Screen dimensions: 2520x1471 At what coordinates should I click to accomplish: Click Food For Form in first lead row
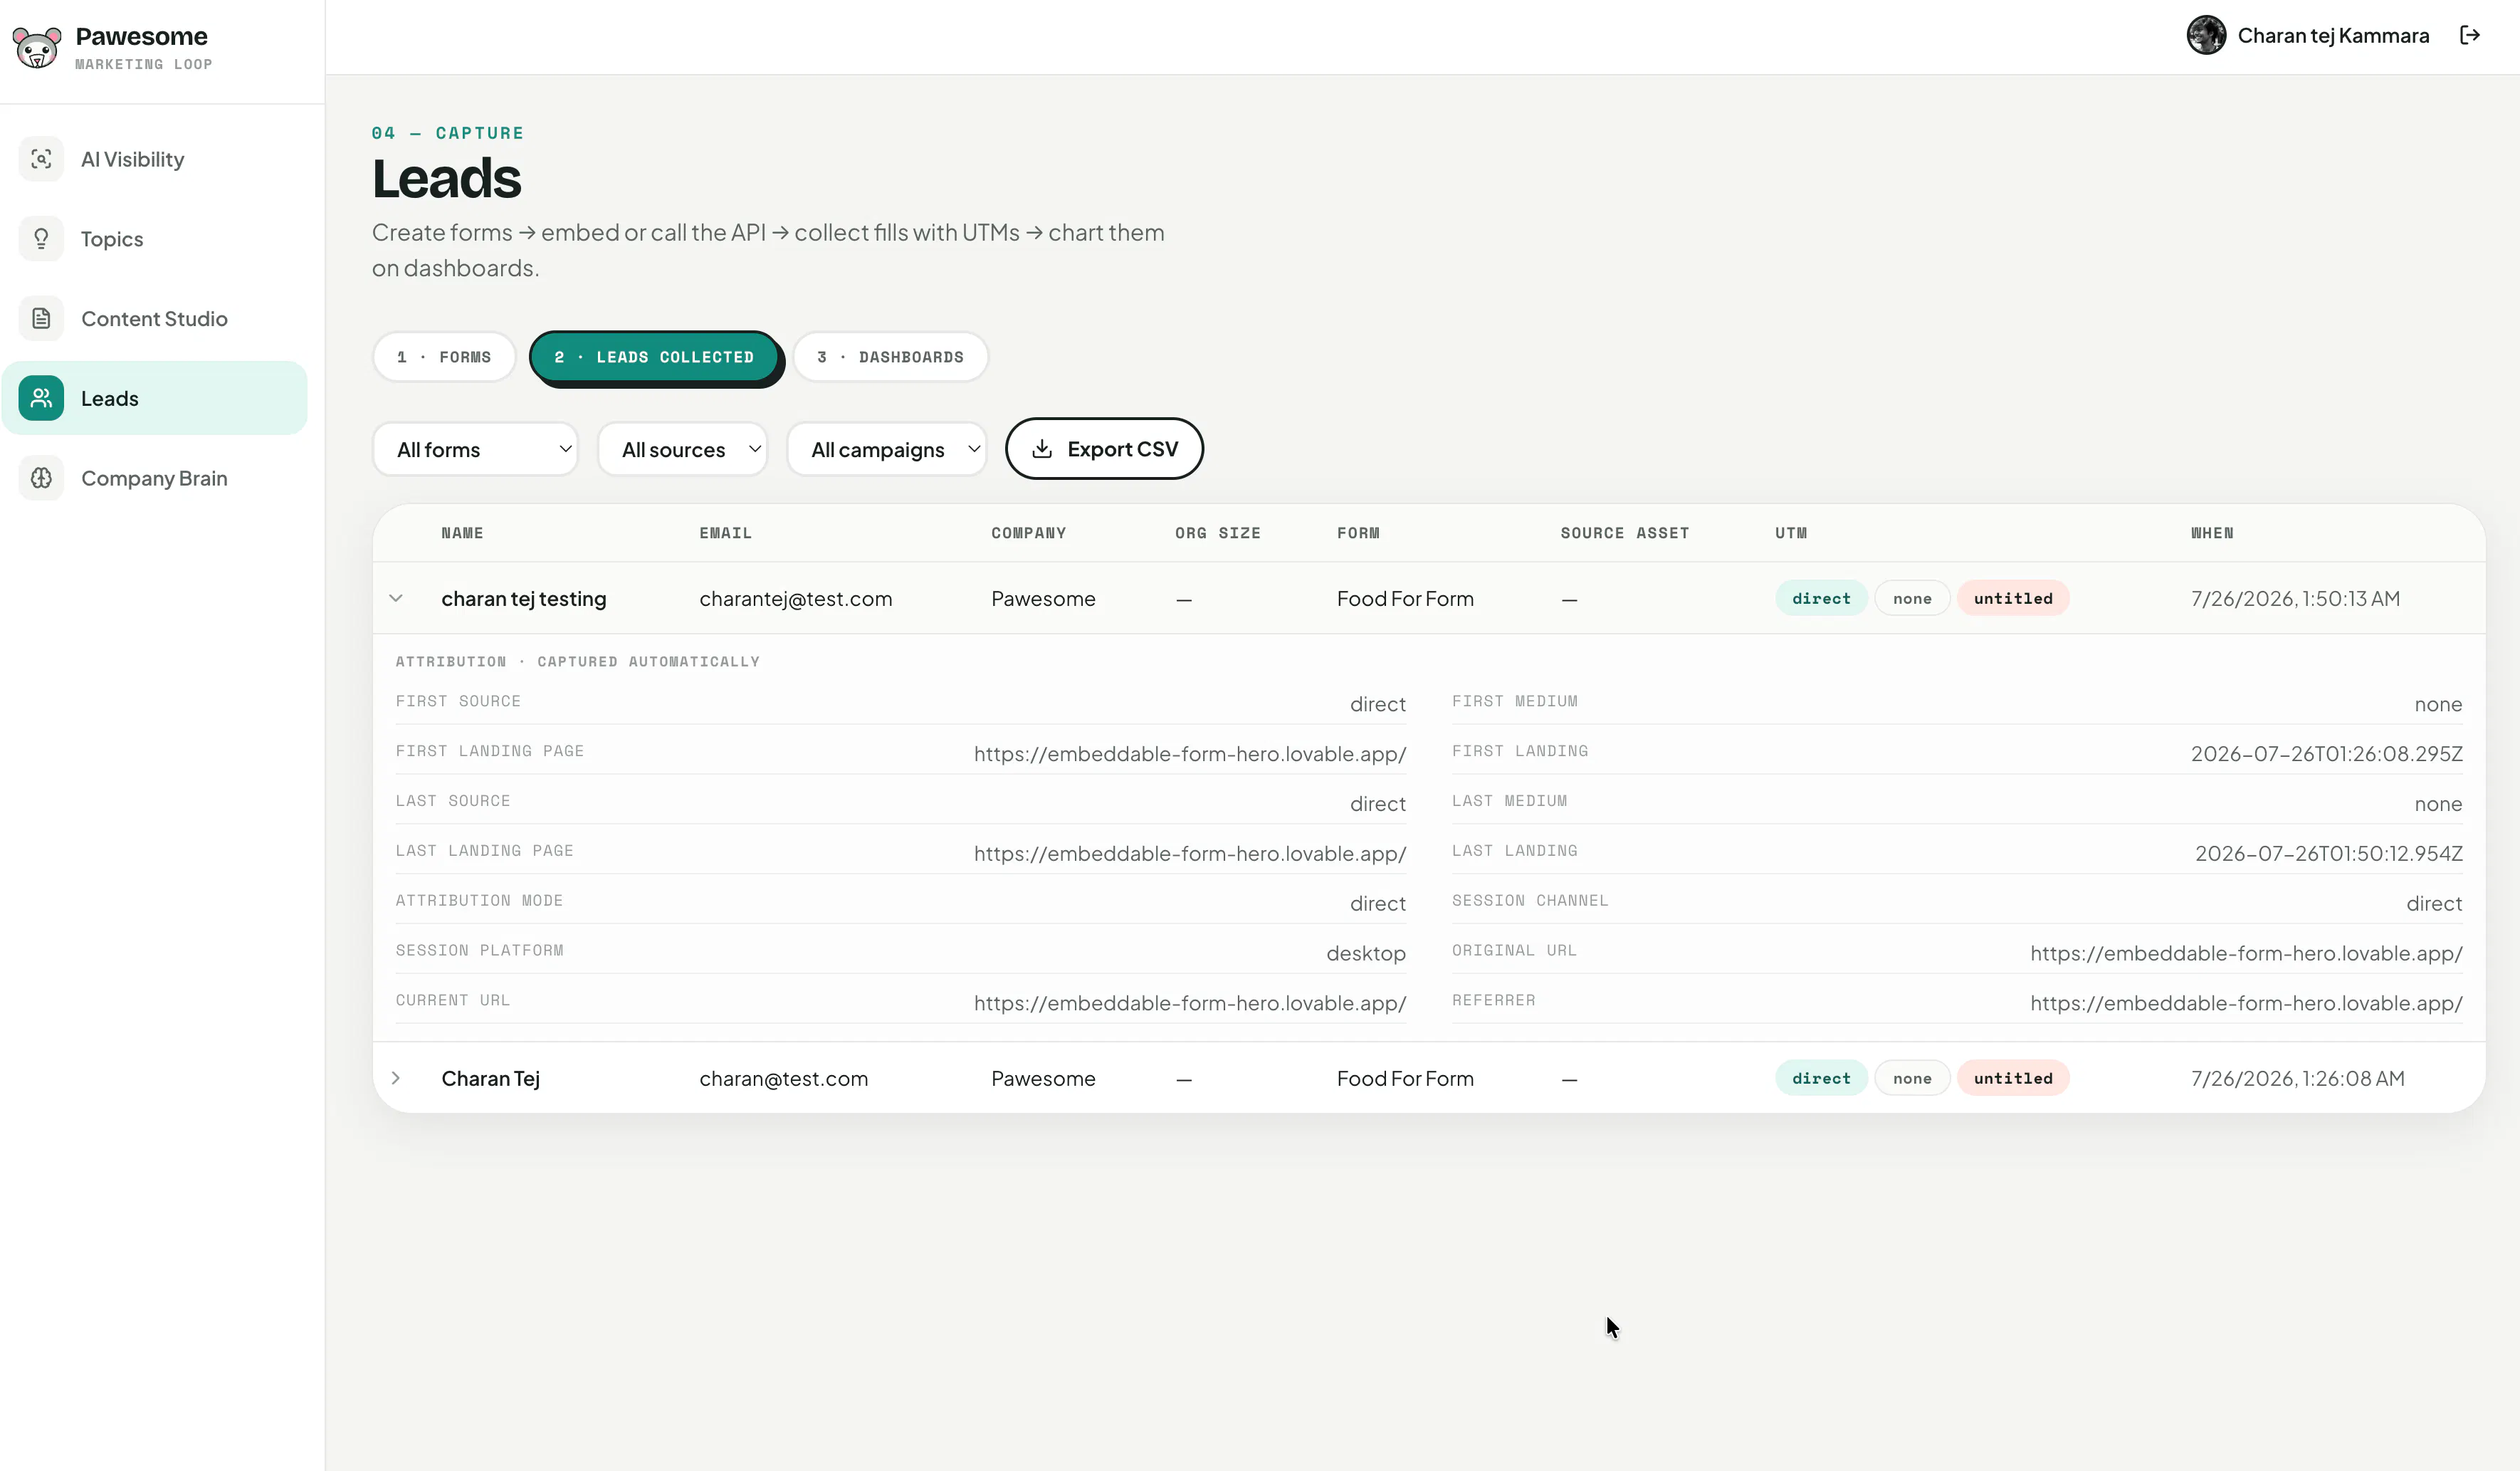(1405, 599)
